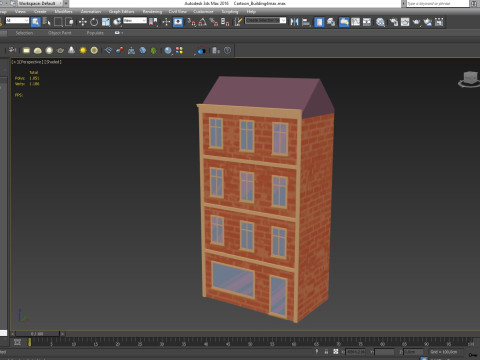
Task: Activate the Select and Rotate tool
Action: (x=94, y=22)
